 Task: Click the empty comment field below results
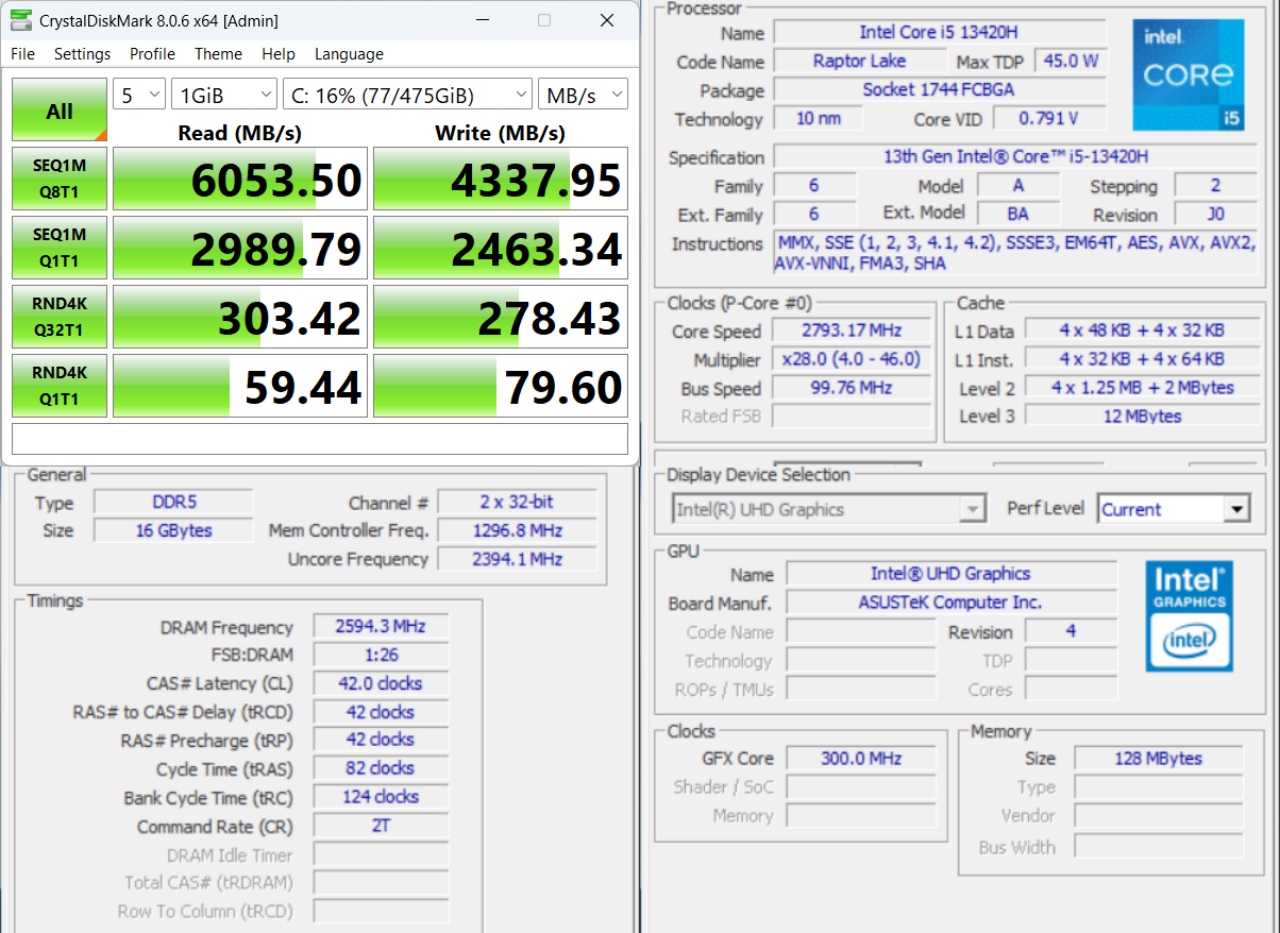point(320,439)
